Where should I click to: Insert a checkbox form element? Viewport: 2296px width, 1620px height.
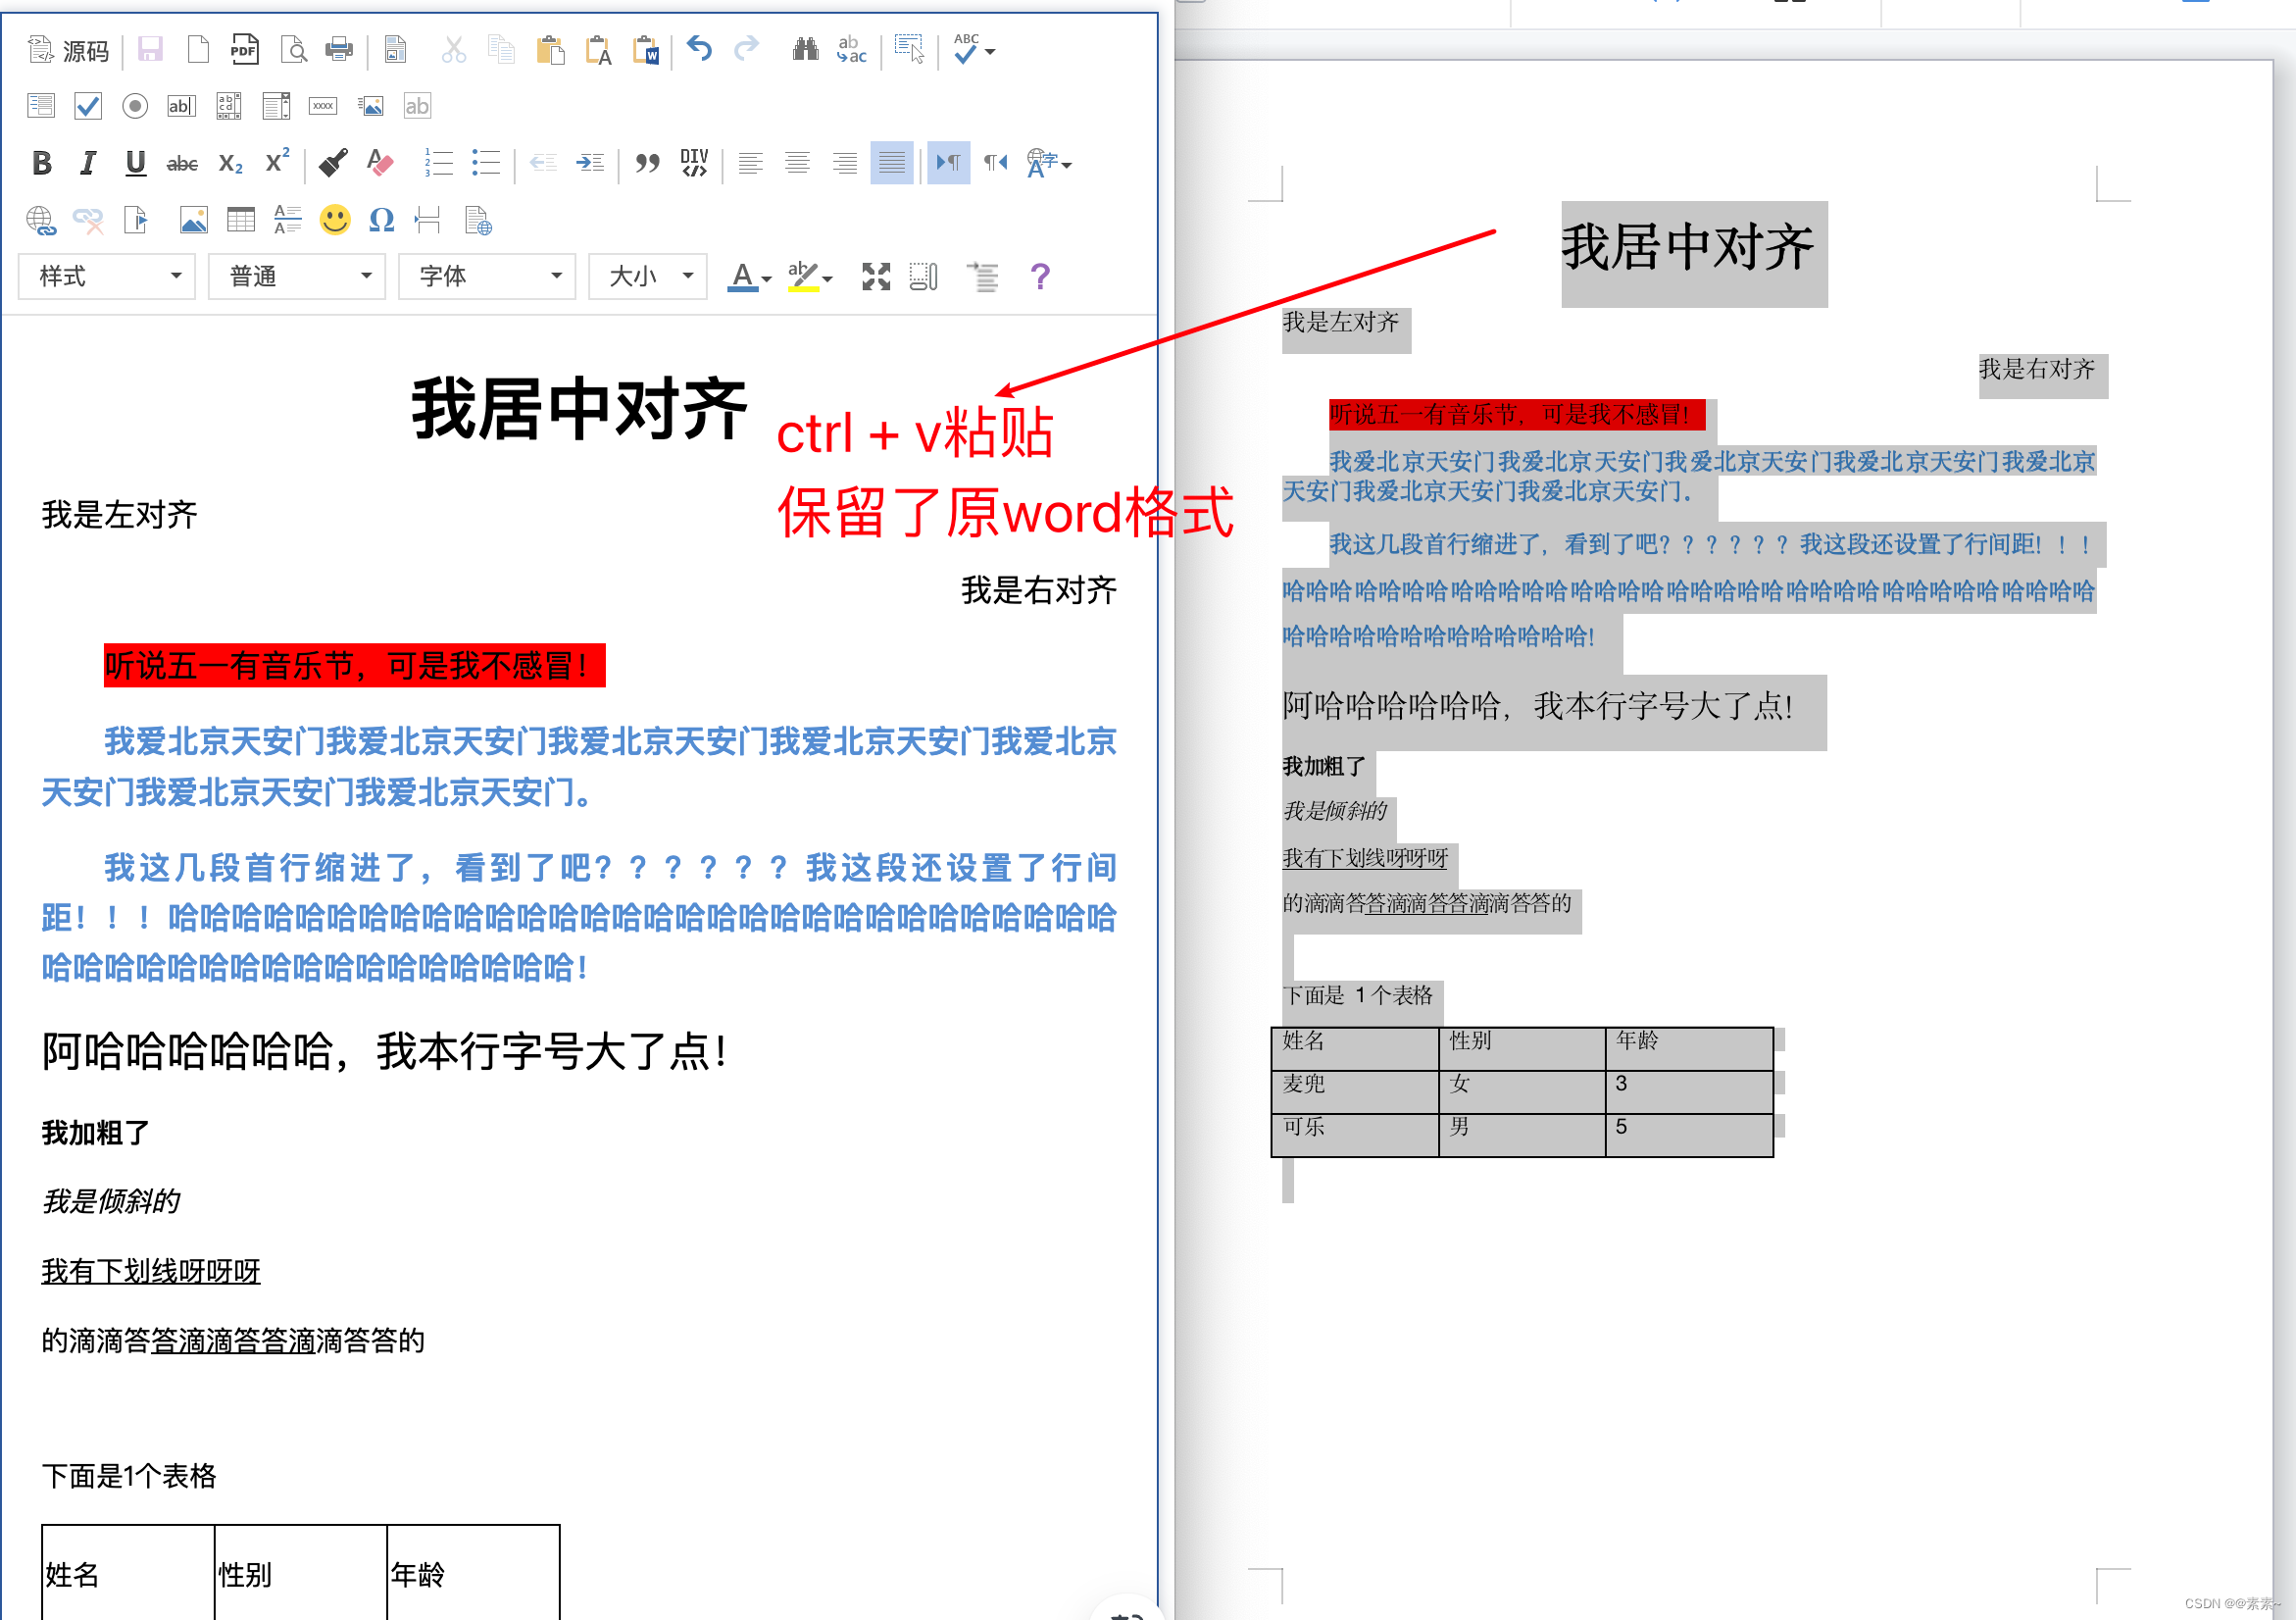coord(88,106)
